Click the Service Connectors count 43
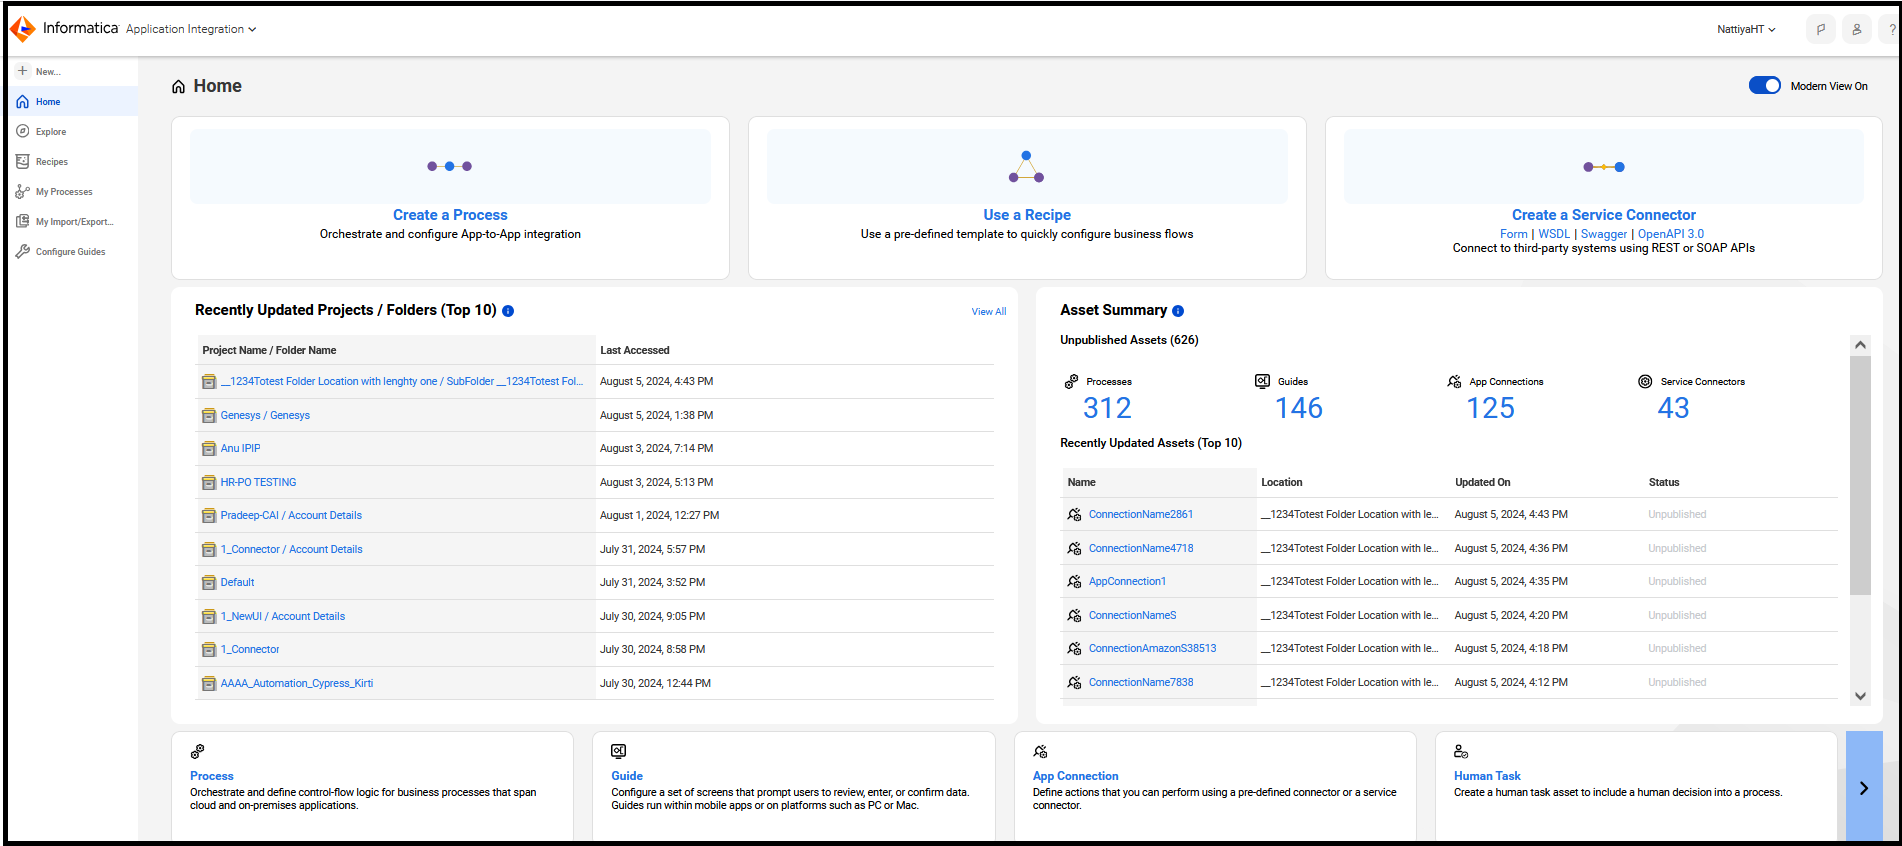The width and height of the screenshot is (1902, 846). (1673, 408)
